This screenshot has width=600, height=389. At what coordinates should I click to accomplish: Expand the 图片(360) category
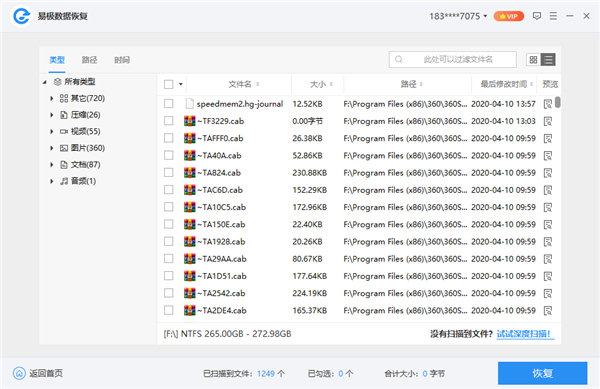click(52, 148)
